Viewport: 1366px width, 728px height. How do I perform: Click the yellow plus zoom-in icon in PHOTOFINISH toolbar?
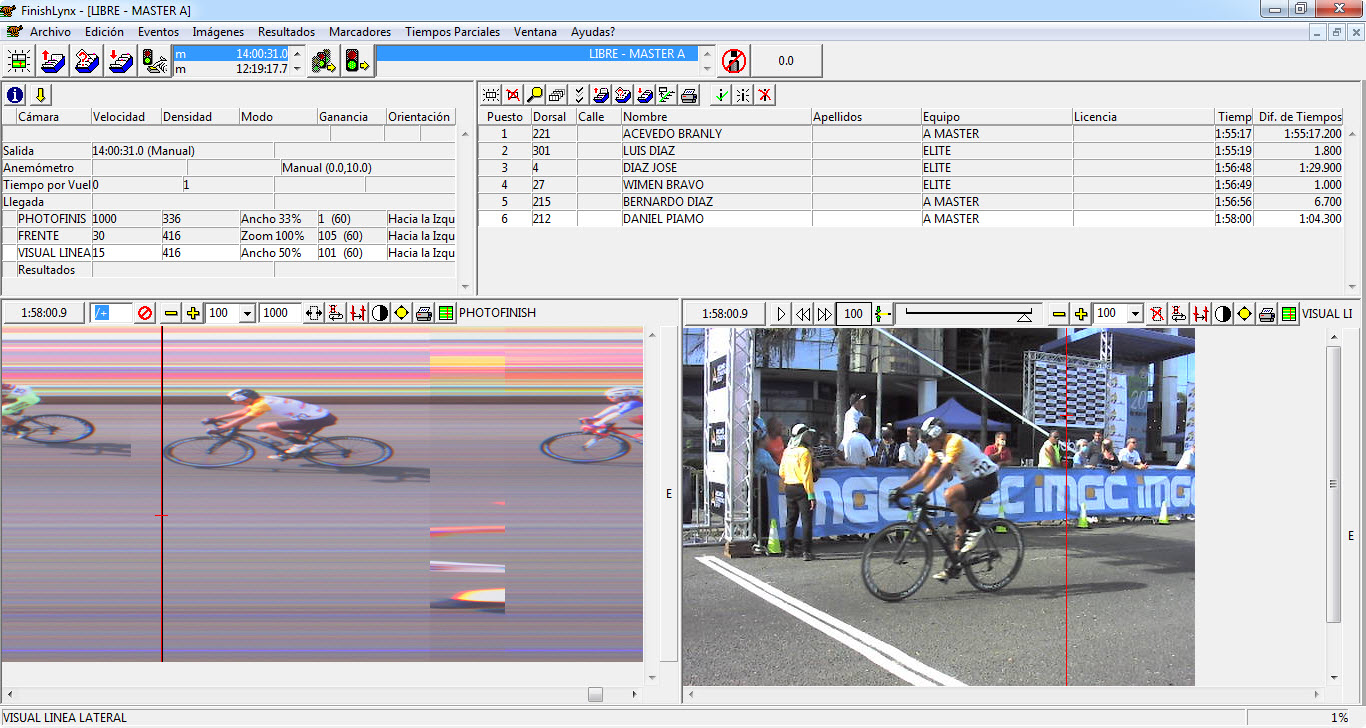click(193, 313)
